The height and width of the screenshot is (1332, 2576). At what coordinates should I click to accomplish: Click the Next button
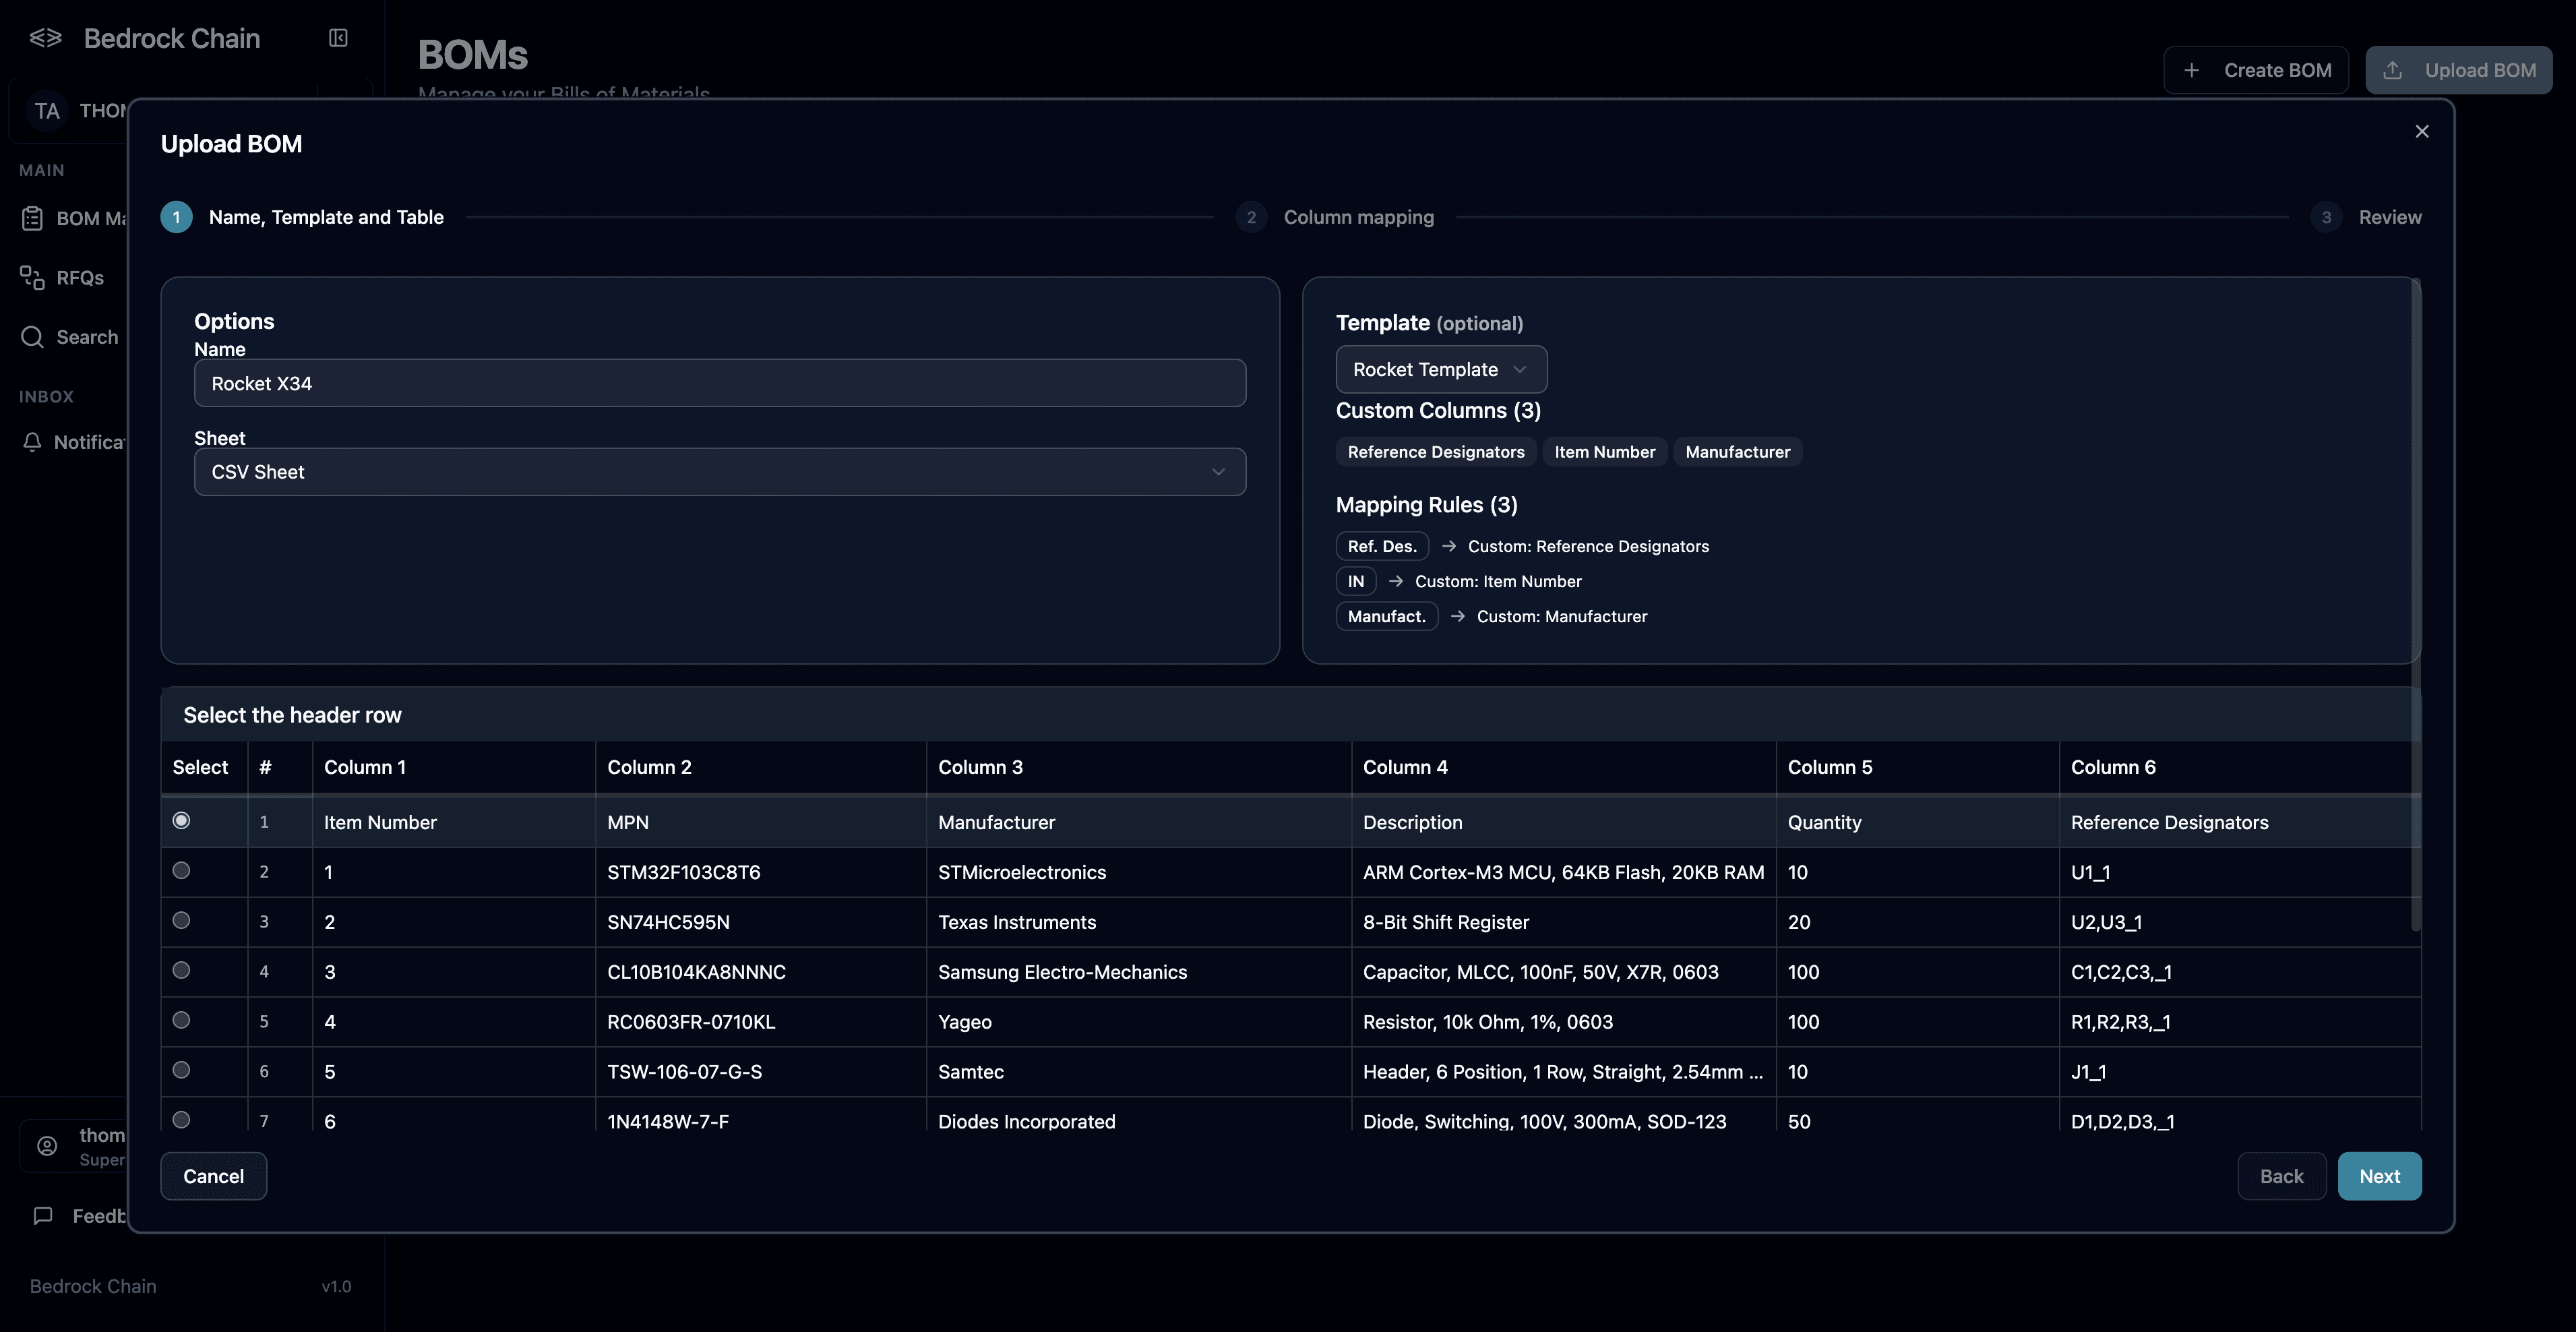(x=2378, y=1176)
